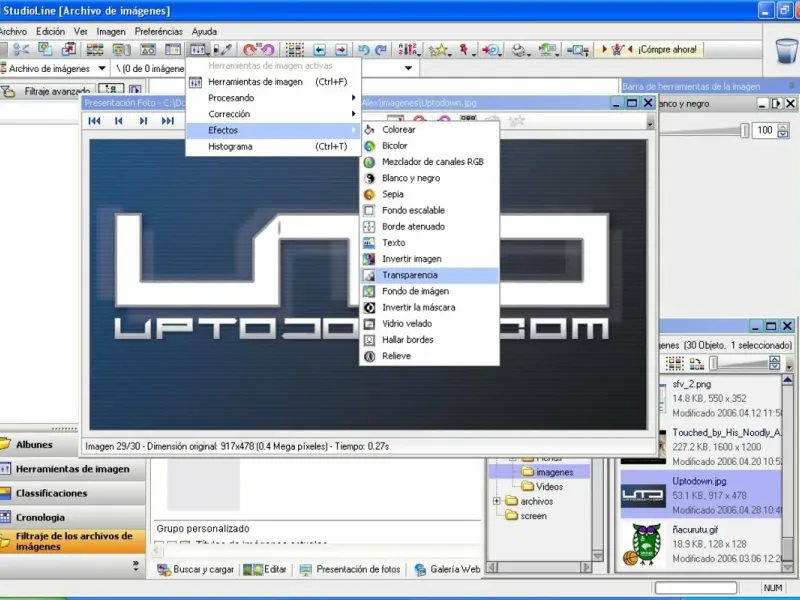Expand sidebar options chevron below Filtraje
This screenshot has height=600, width=800.
[136, 565]
